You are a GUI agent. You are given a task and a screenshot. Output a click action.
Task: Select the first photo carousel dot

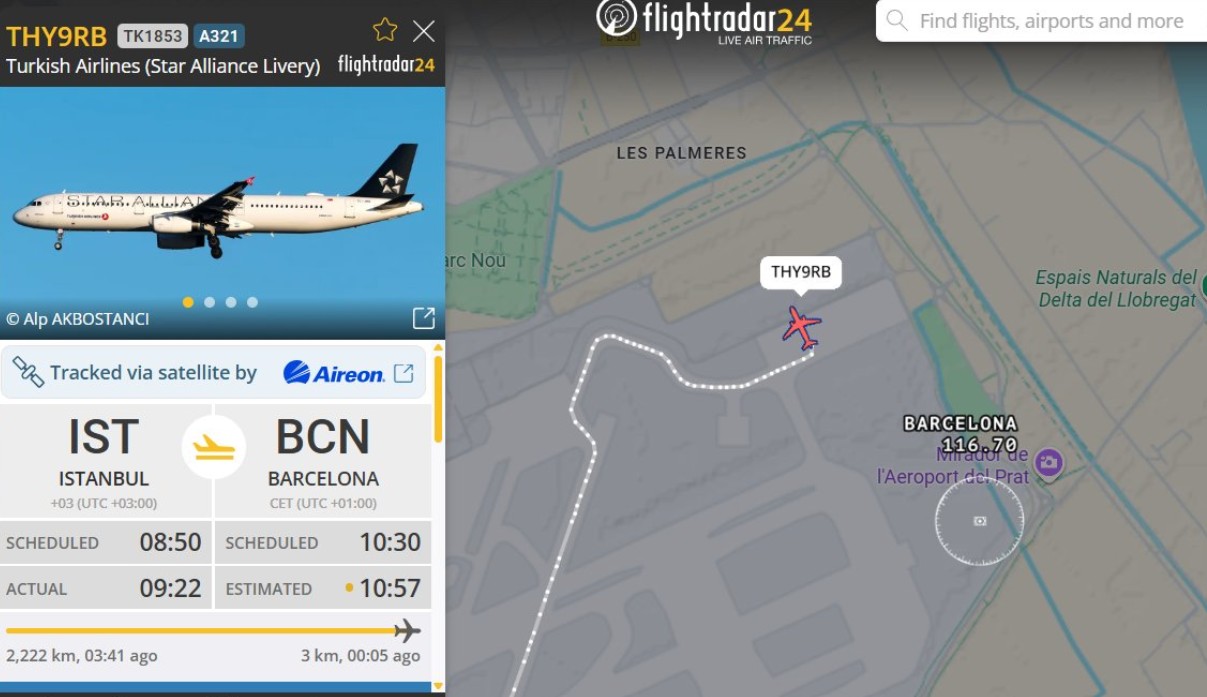[x=188, y=302]
